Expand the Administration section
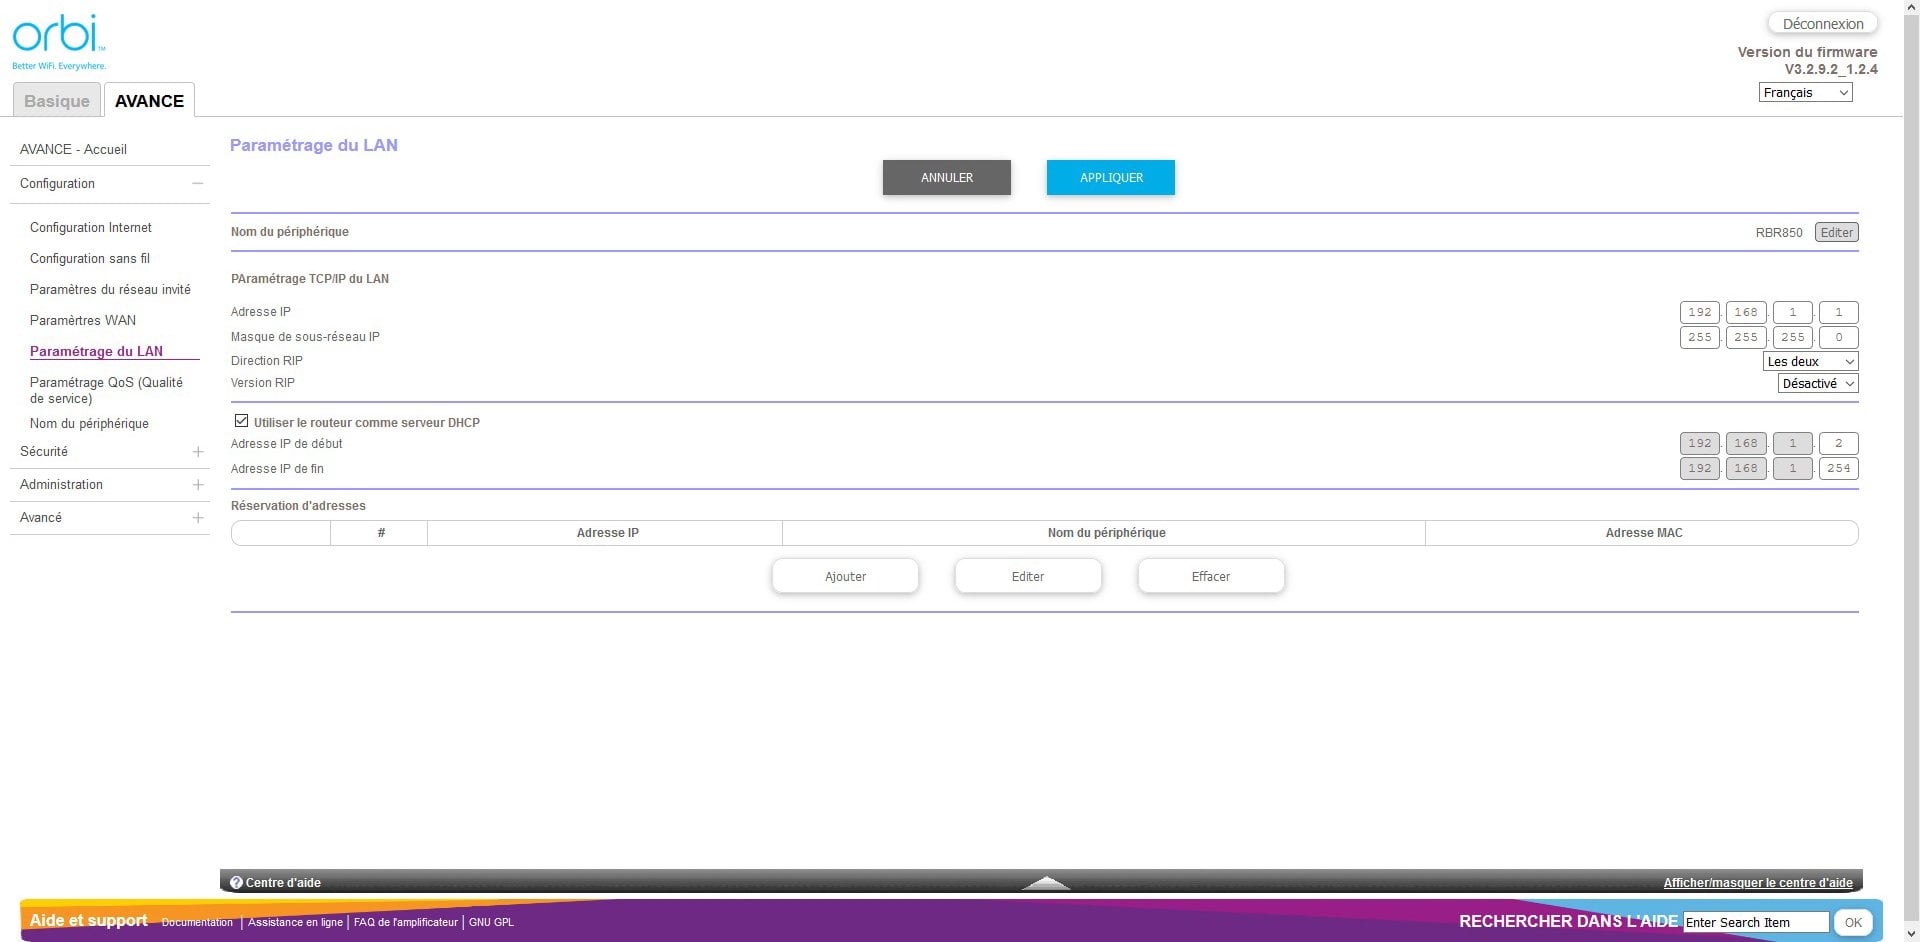 [x=197, y=485]
